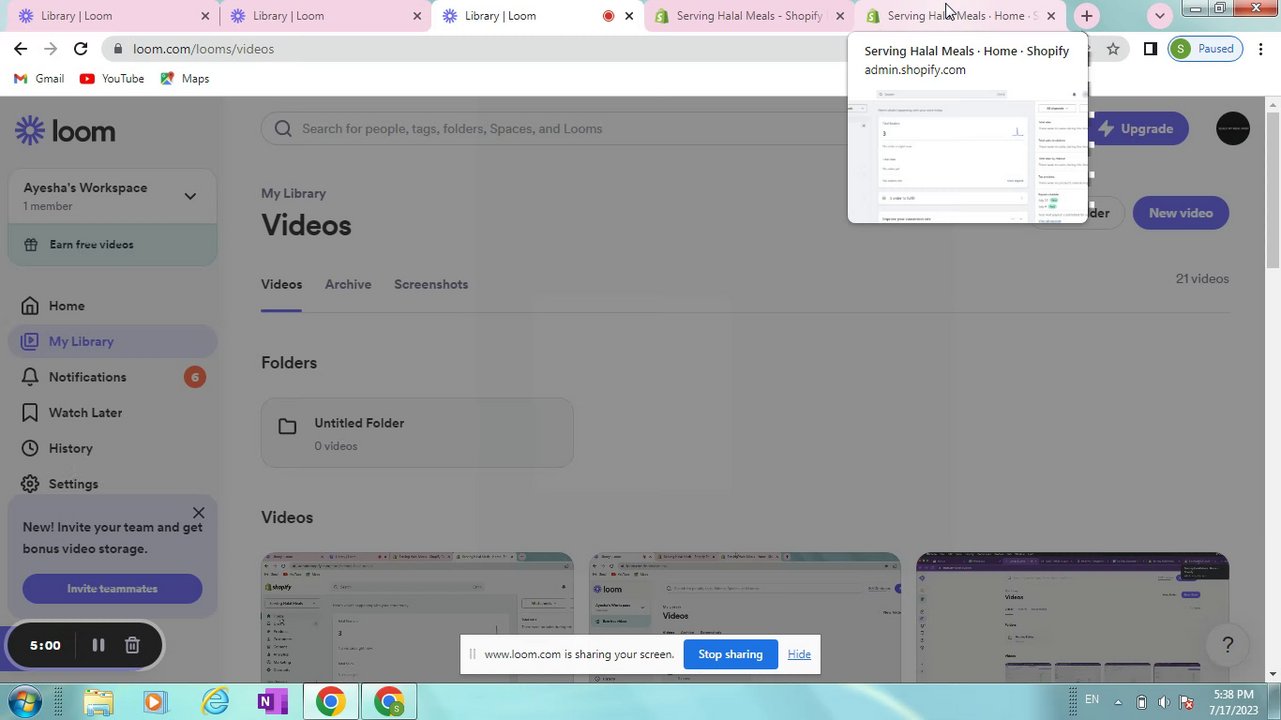1281x720 pixels.
Task: Open the Untitled Folder
Action: 417,433
